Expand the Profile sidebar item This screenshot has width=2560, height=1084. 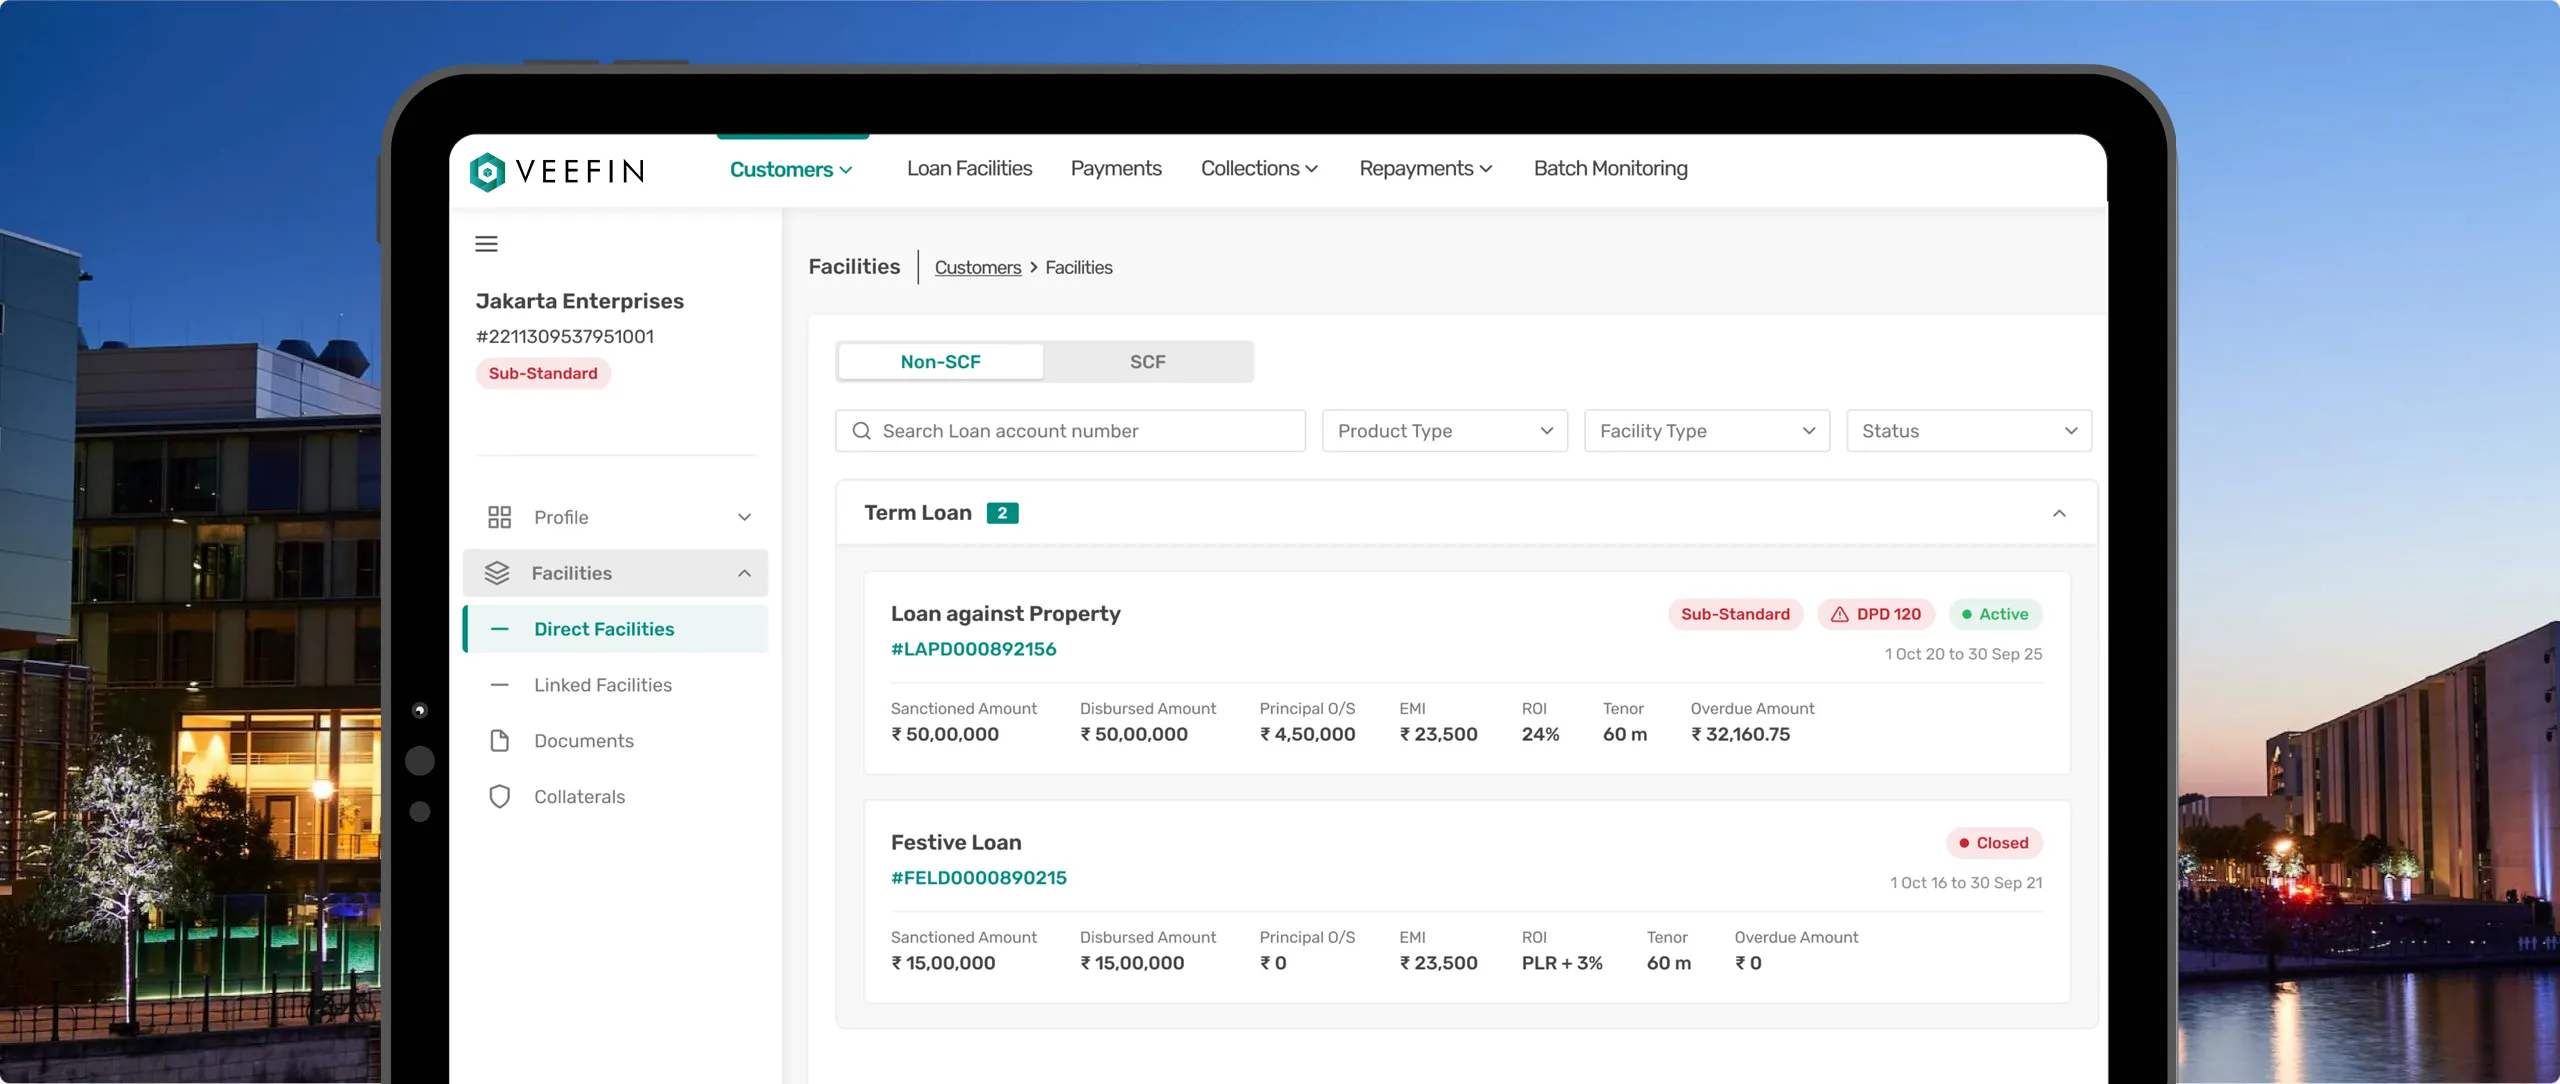point(744,517)
